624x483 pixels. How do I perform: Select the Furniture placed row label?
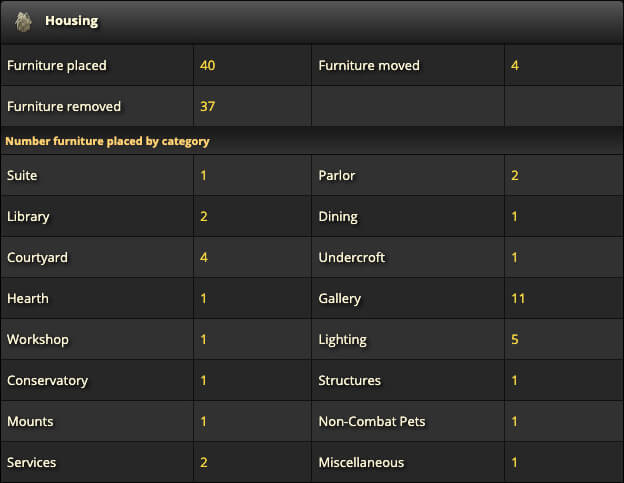(57, 65)
